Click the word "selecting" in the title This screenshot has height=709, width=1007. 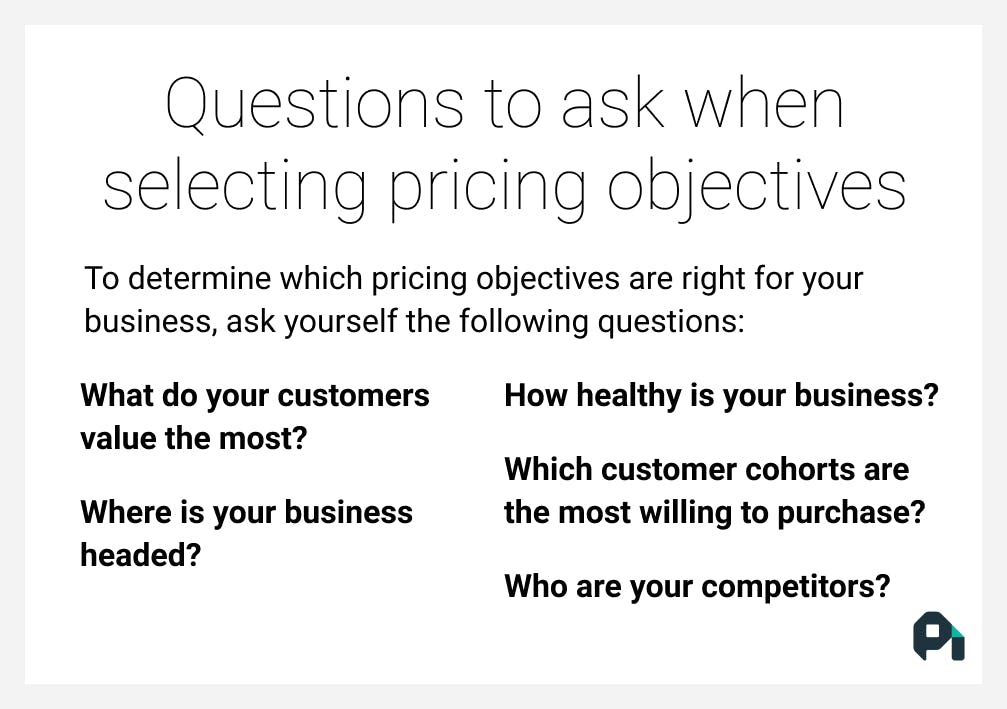236,184
